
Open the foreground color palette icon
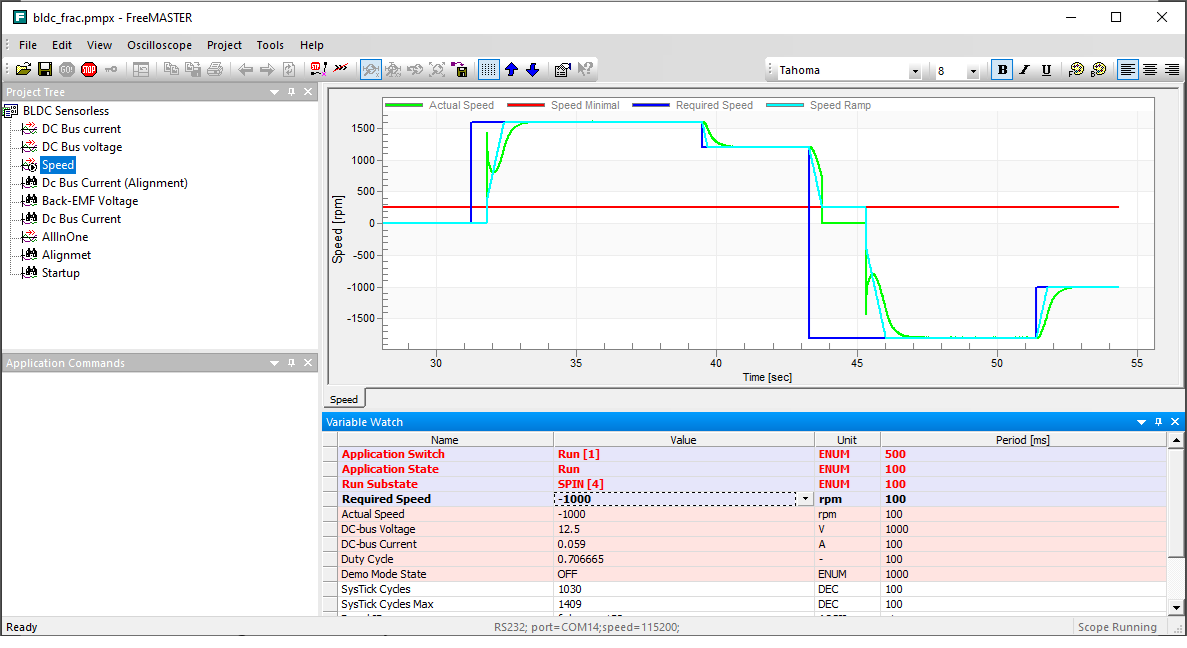[1076, 70]
